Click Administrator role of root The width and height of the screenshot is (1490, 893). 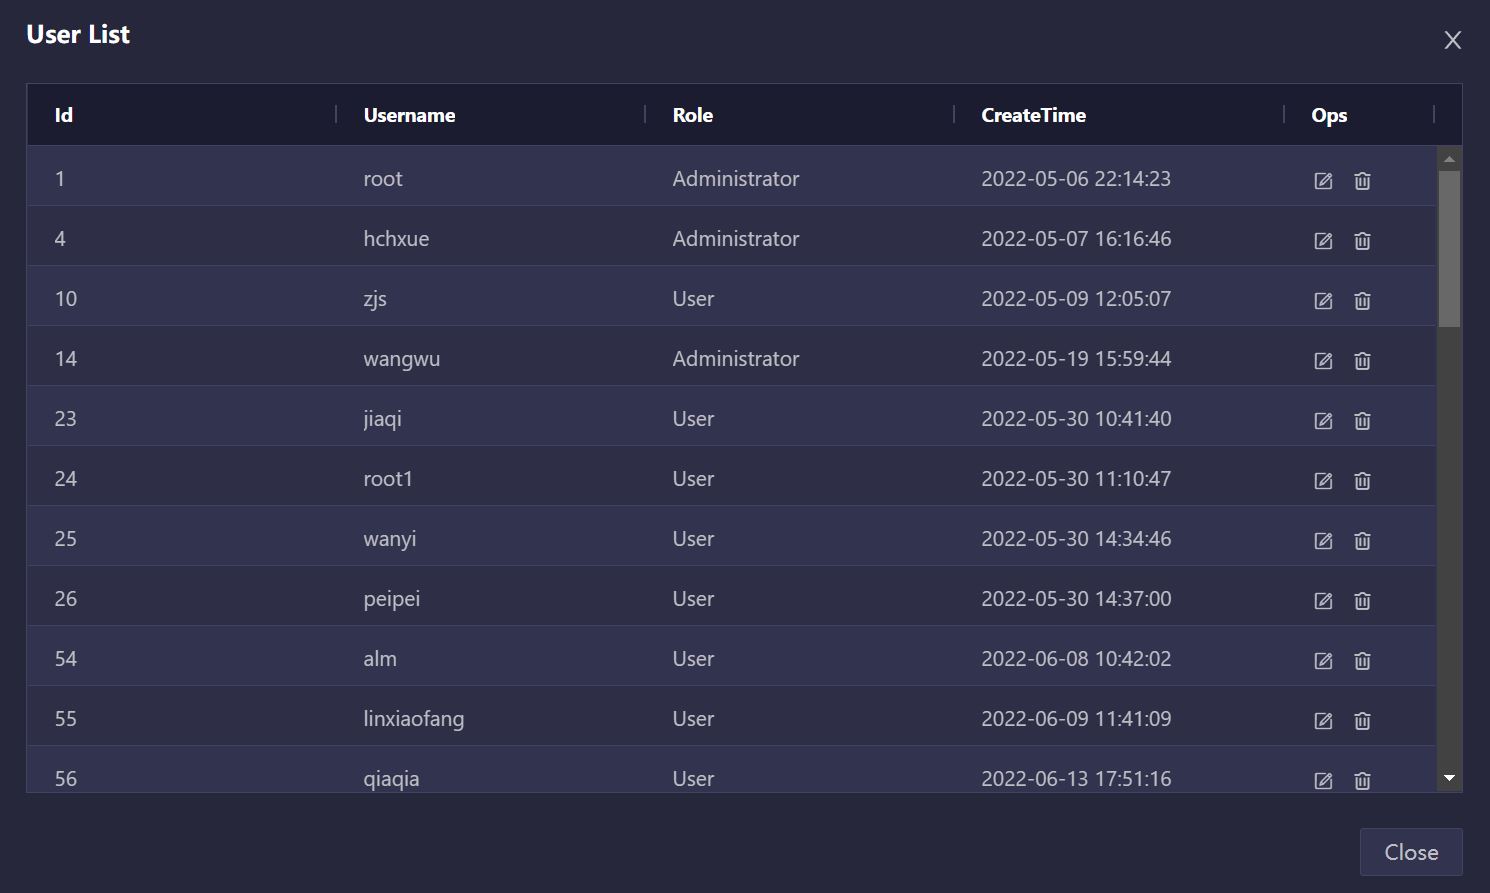coord(736,179)
